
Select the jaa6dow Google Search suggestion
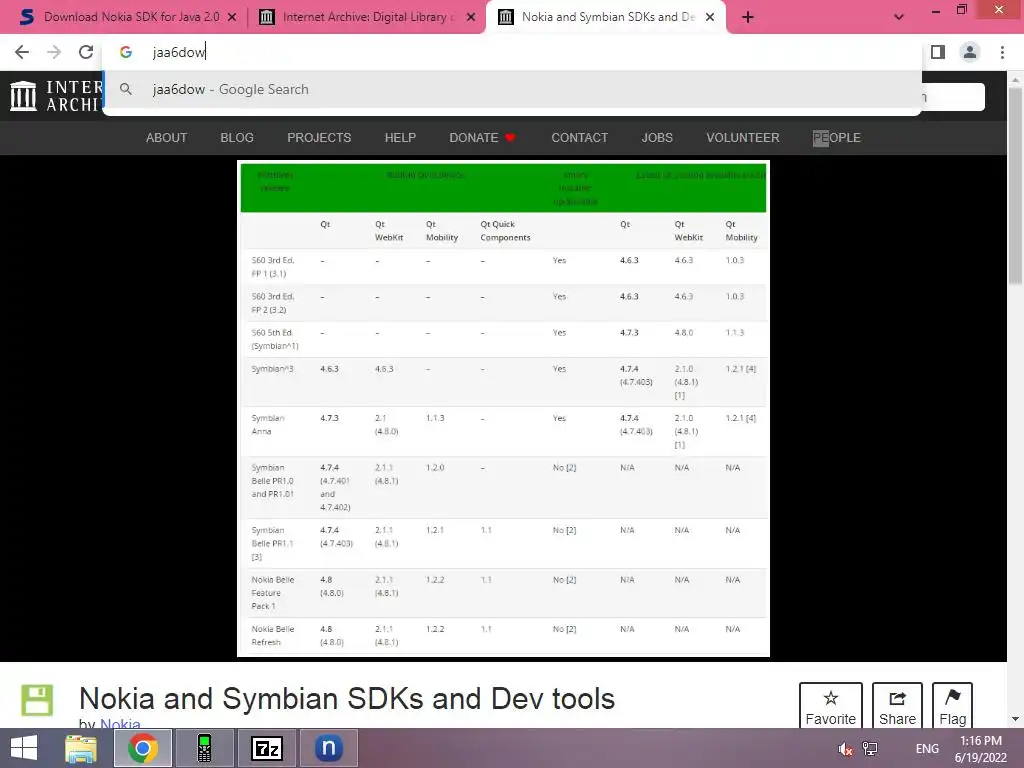512,89
